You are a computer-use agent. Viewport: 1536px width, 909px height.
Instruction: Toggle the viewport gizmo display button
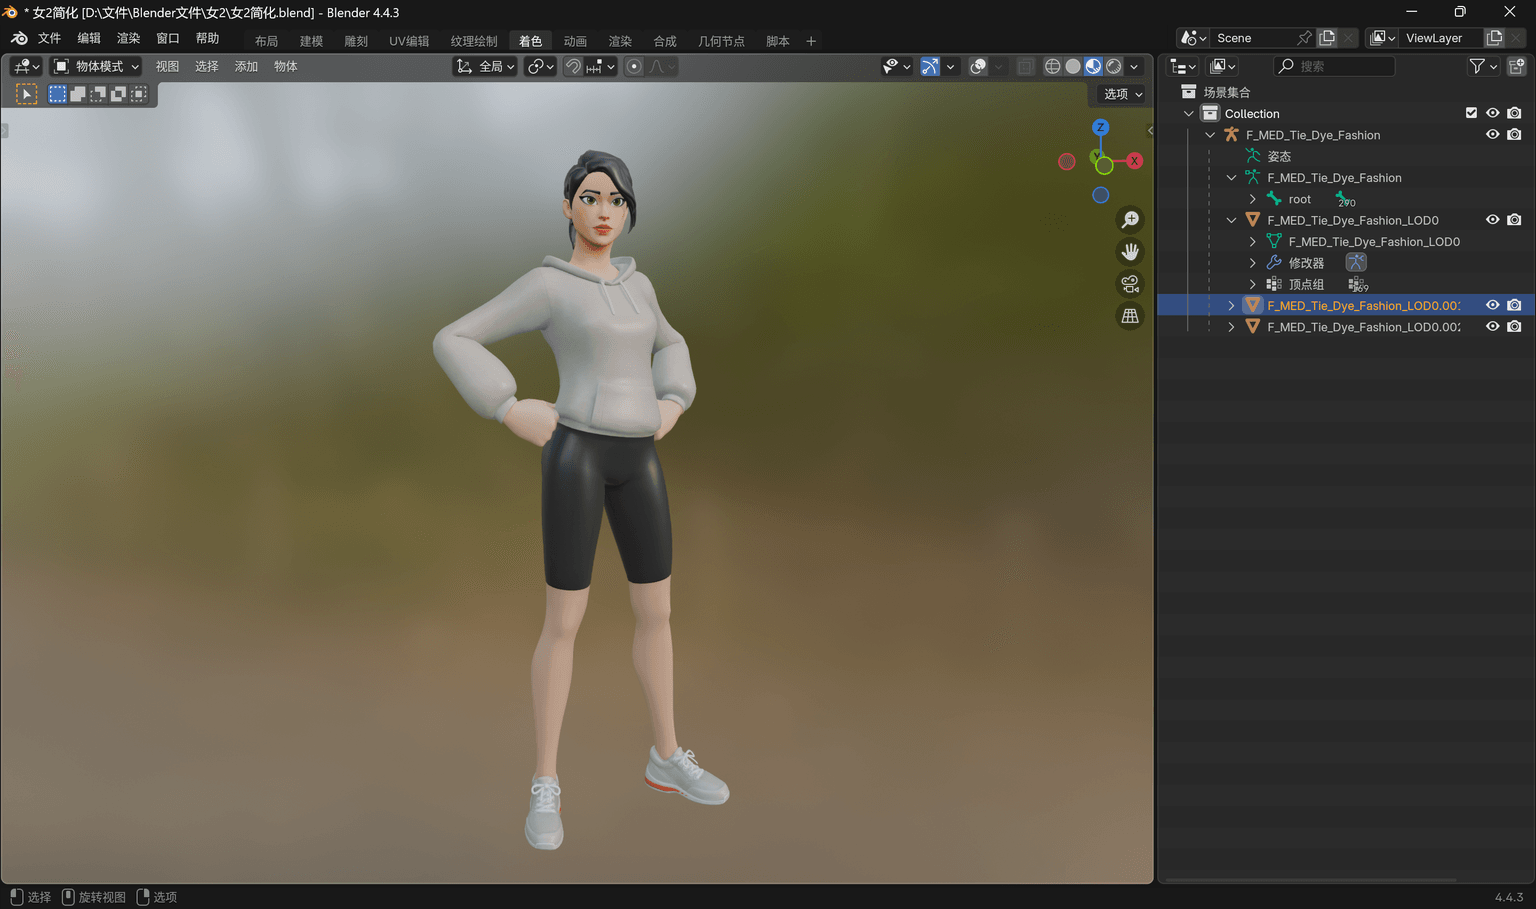930,66
